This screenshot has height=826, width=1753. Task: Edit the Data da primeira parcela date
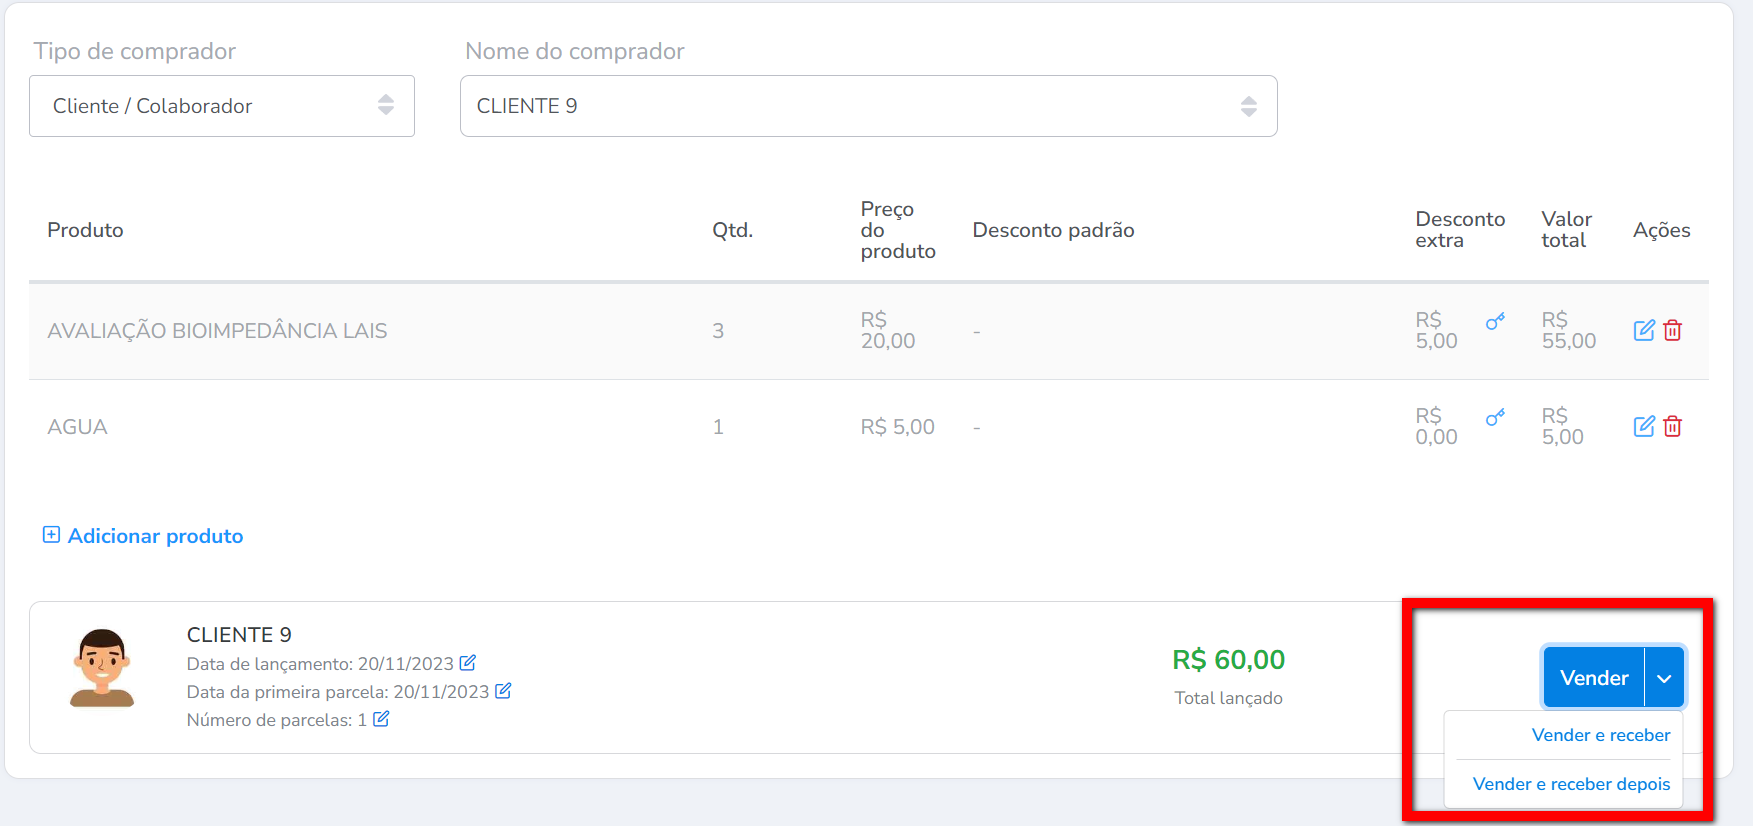[503, 691]
